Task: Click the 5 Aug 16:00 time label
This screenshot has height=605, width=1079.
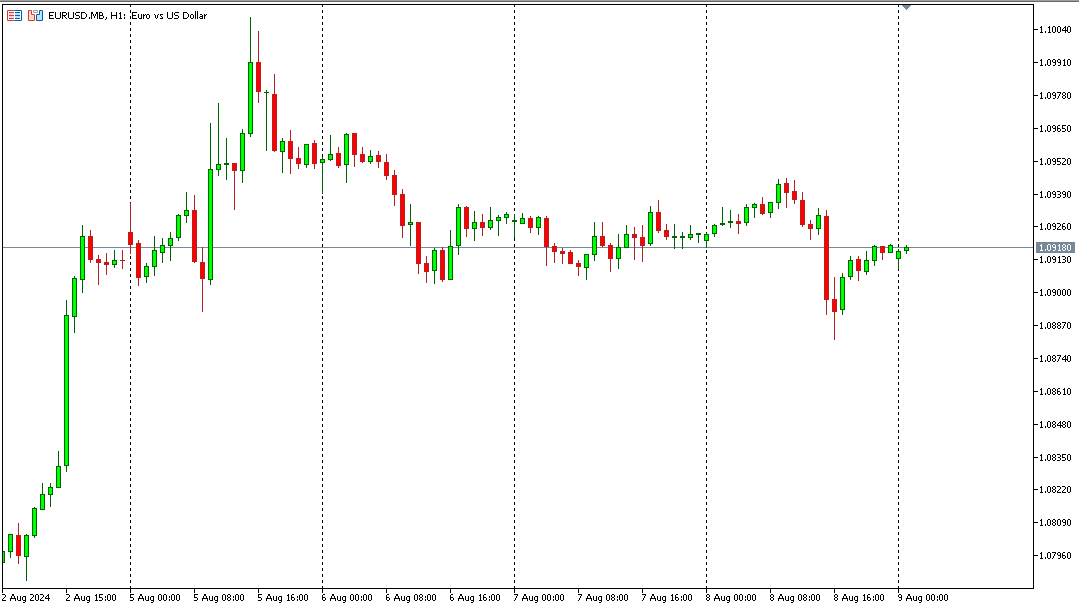Action: (x=283, y=597)
